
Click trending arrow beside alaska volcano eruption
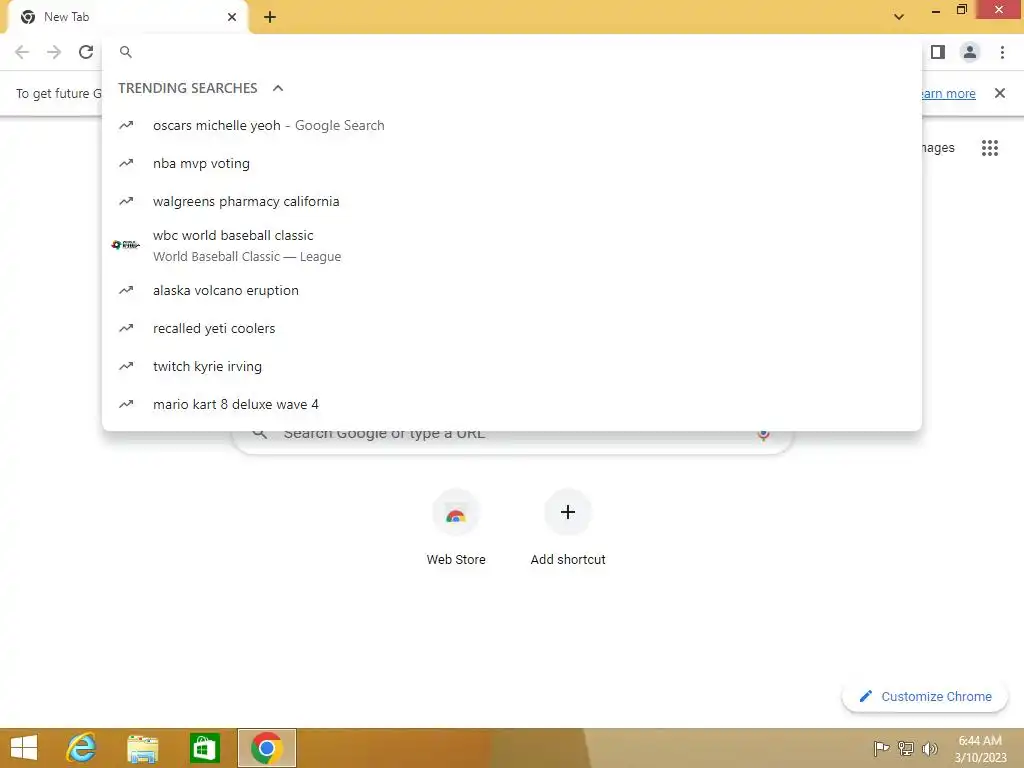tap(126, 291)
